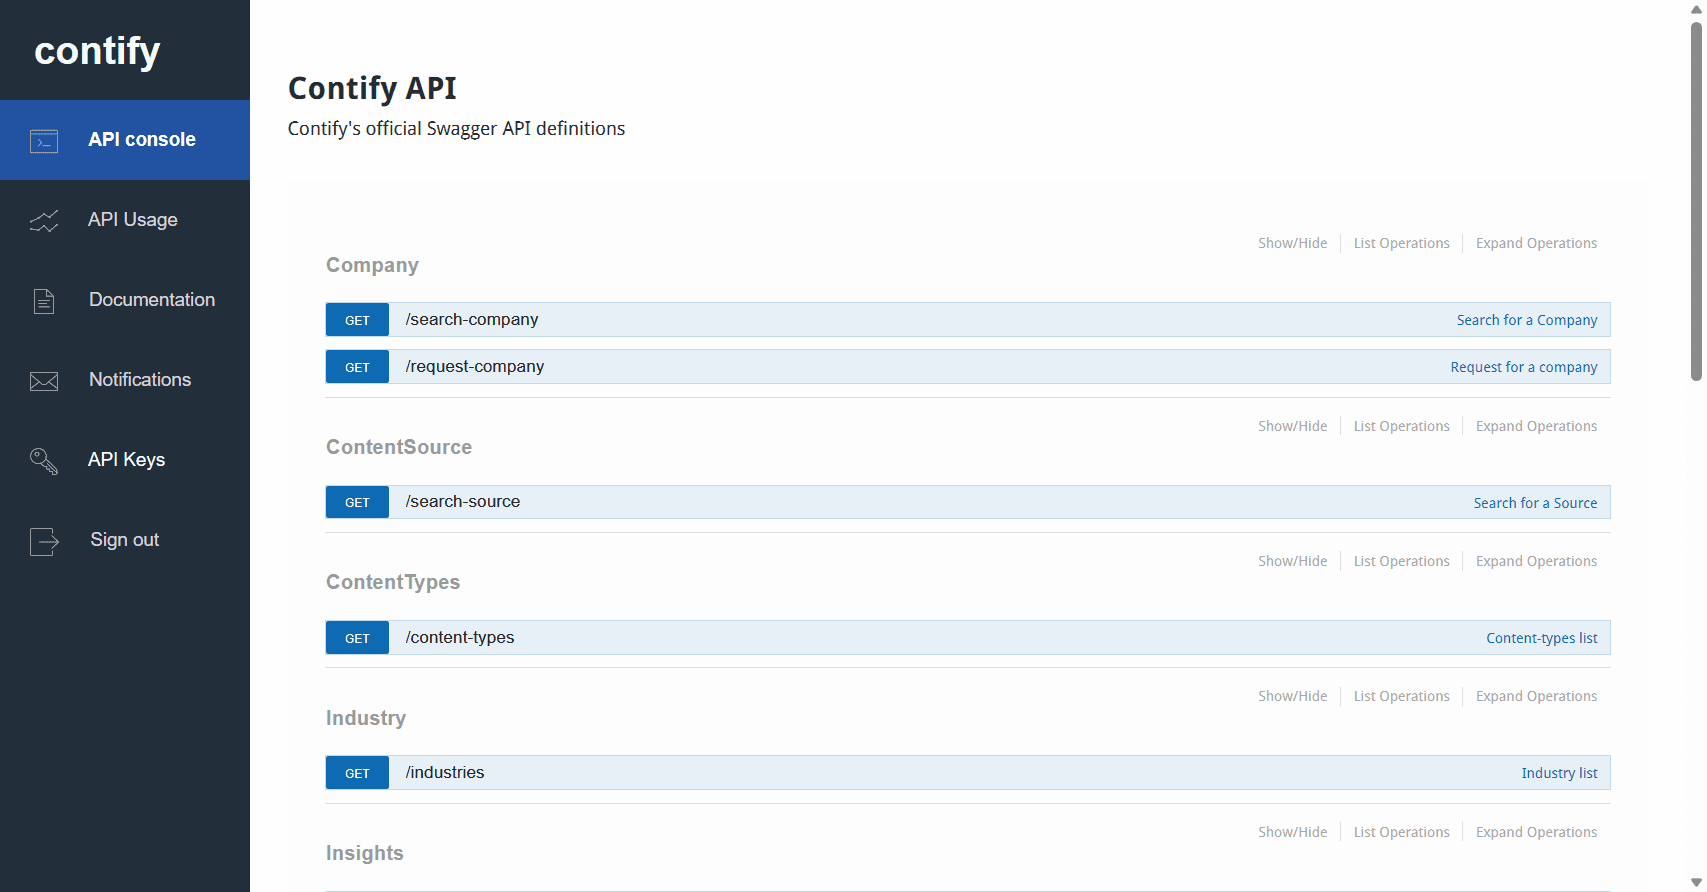Toggle Show/Hide for Industry section
Viewport: 1707px width, 892px height.
click(1292, 696)
